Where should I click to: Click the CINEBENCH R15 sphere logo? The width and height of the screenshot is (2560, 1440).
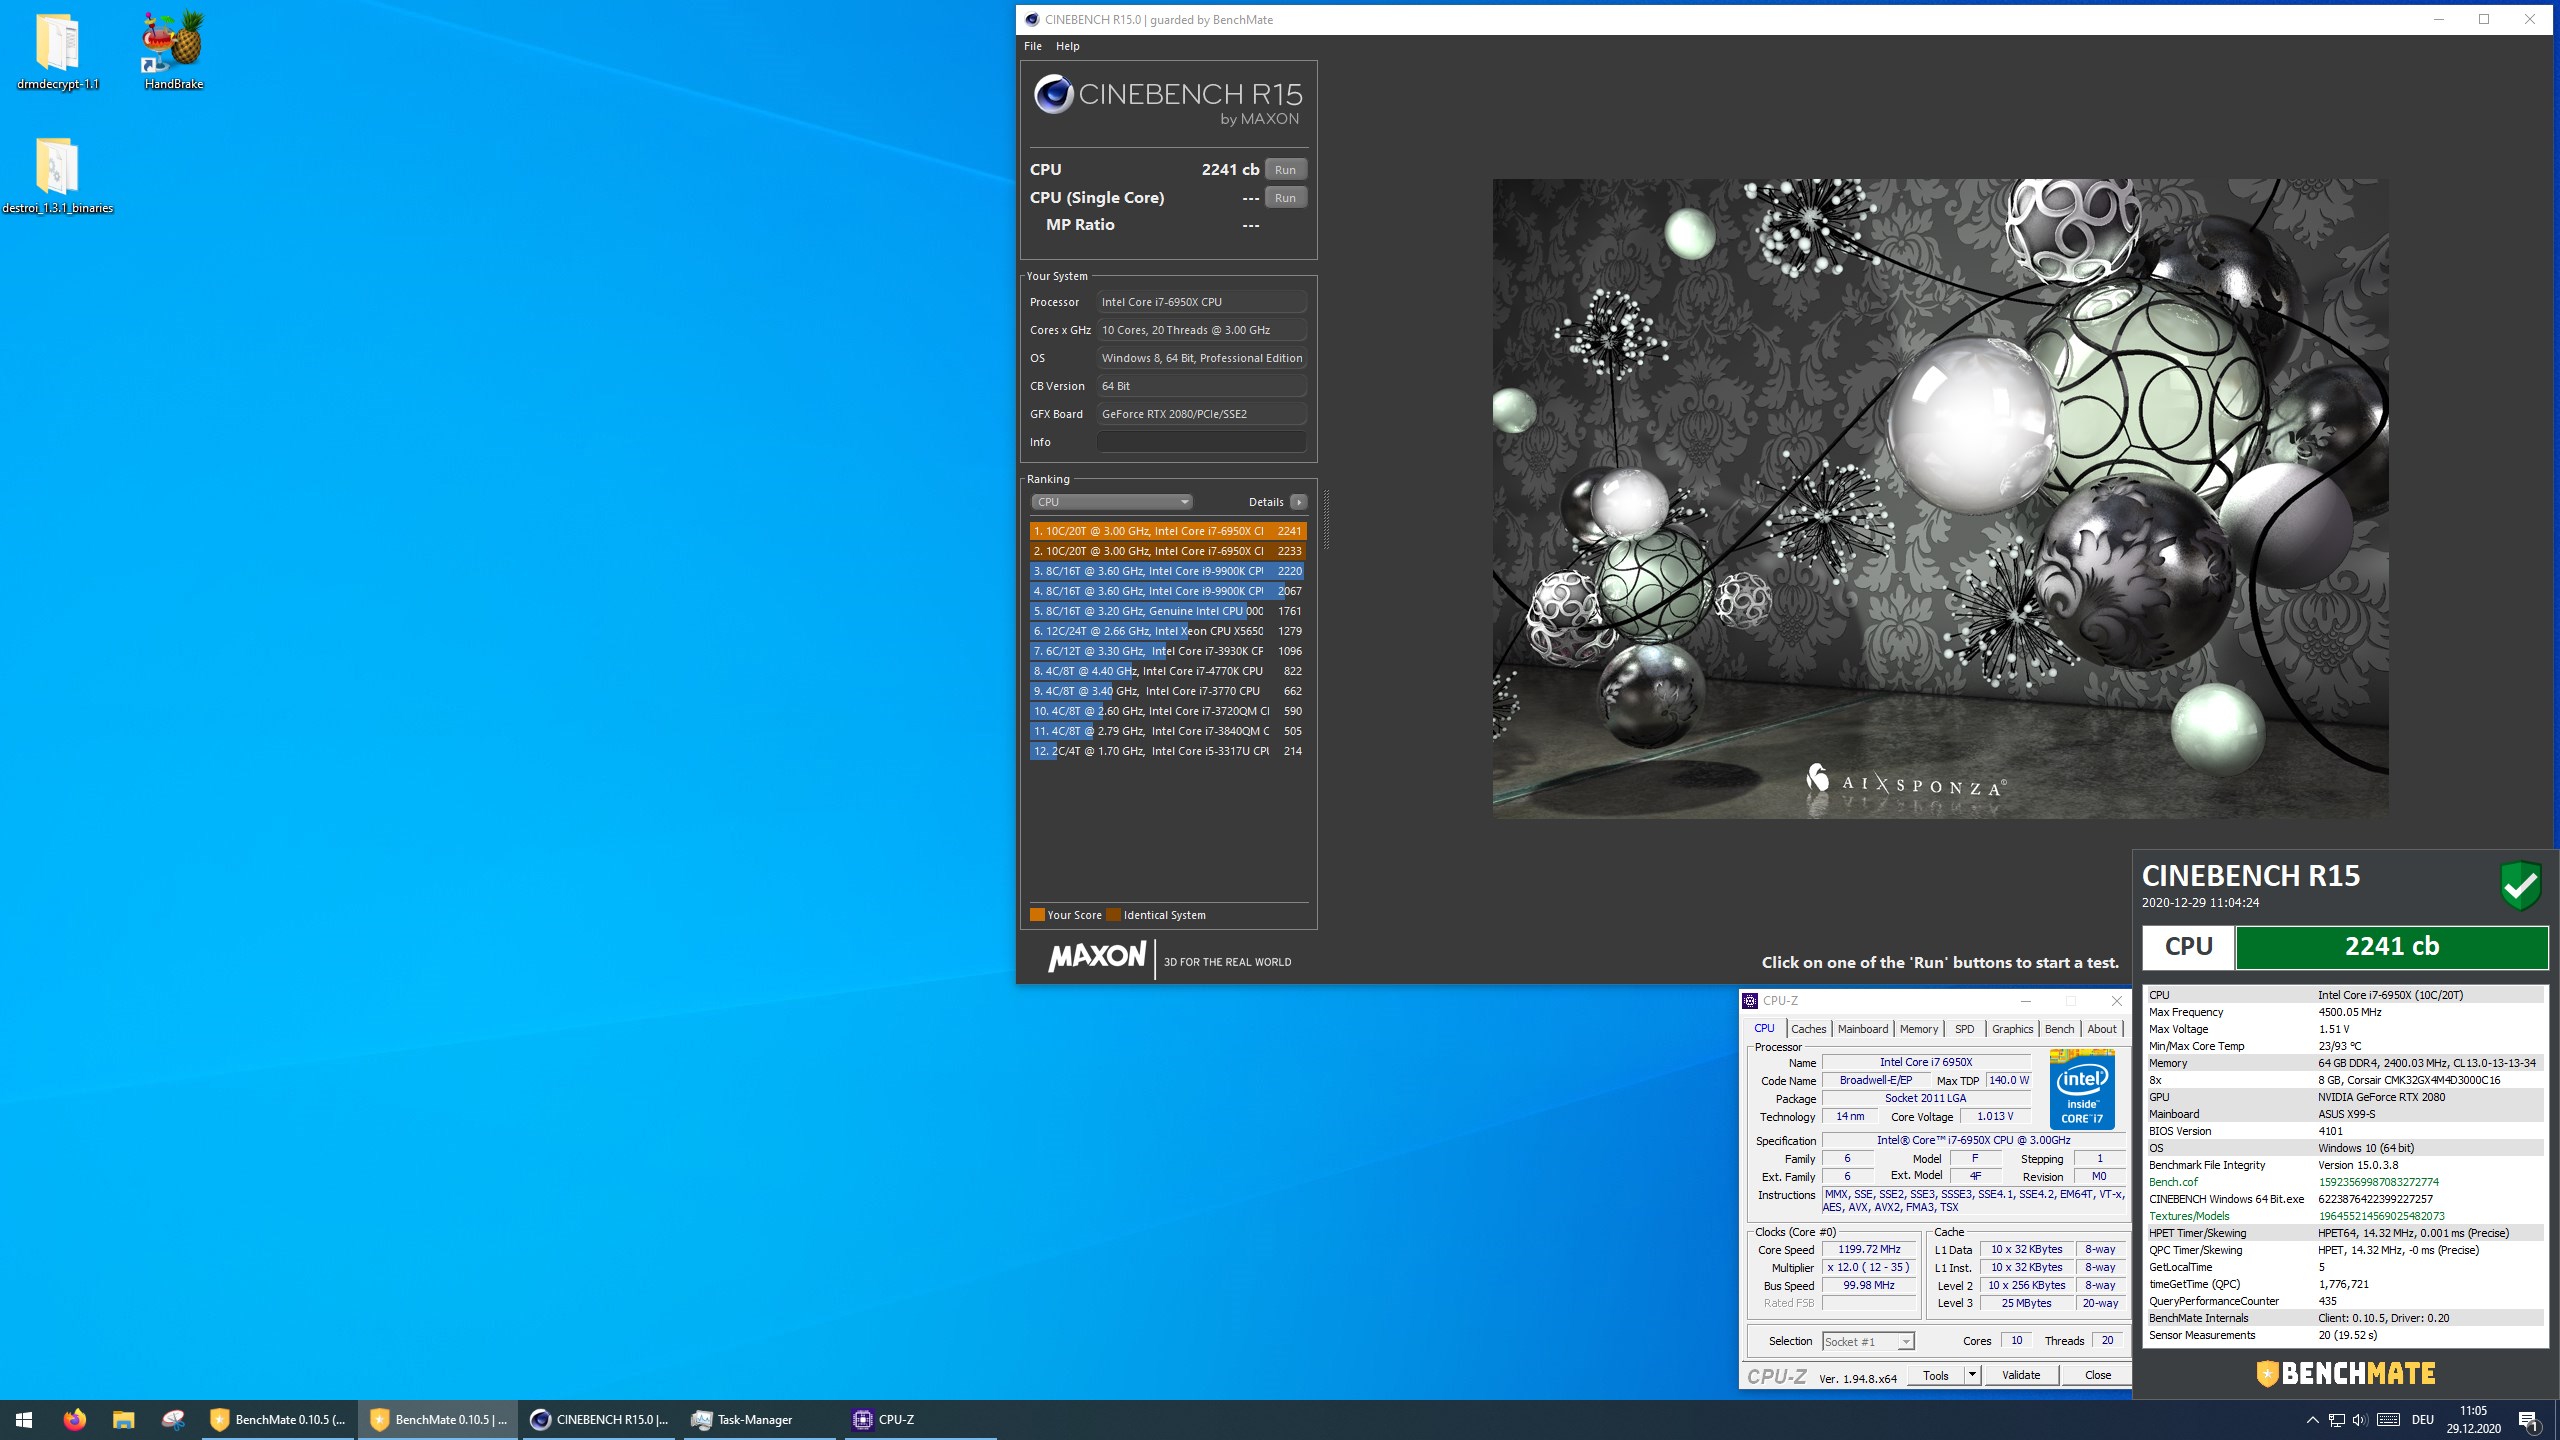1053,94
